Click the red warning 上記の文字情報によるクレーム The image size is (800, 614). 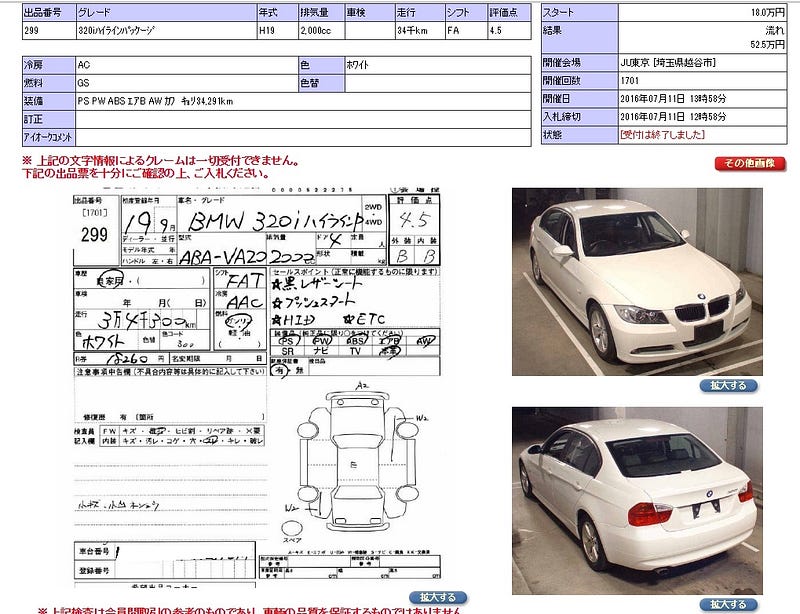[x=160, y=161]
